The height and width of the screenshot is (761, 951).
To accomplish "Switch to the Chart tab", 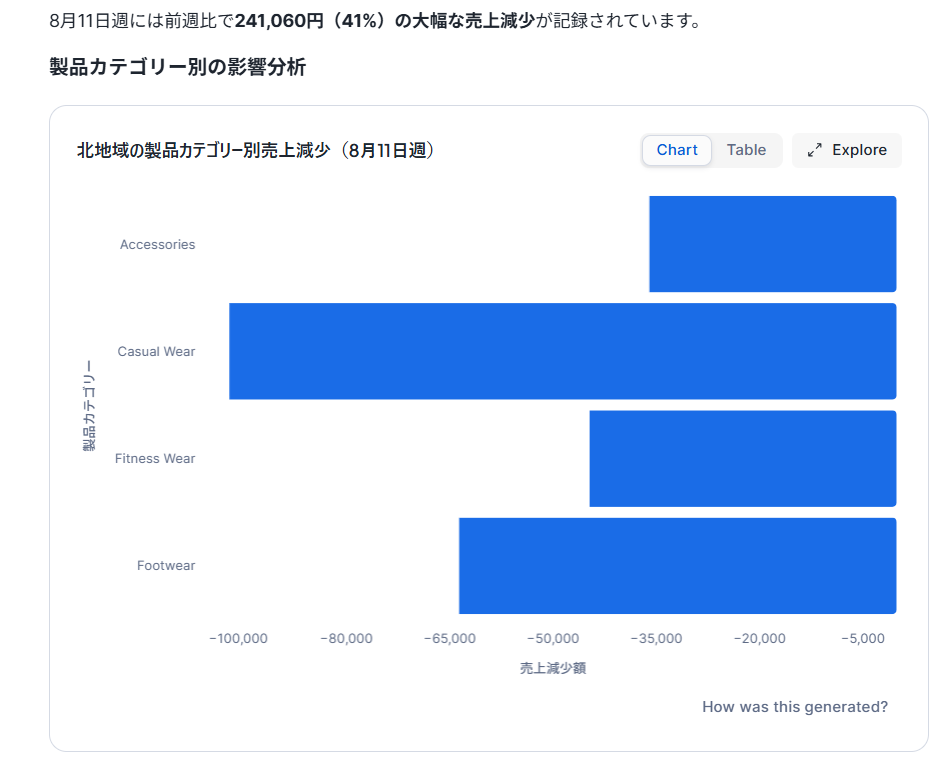I will (676, 150).
